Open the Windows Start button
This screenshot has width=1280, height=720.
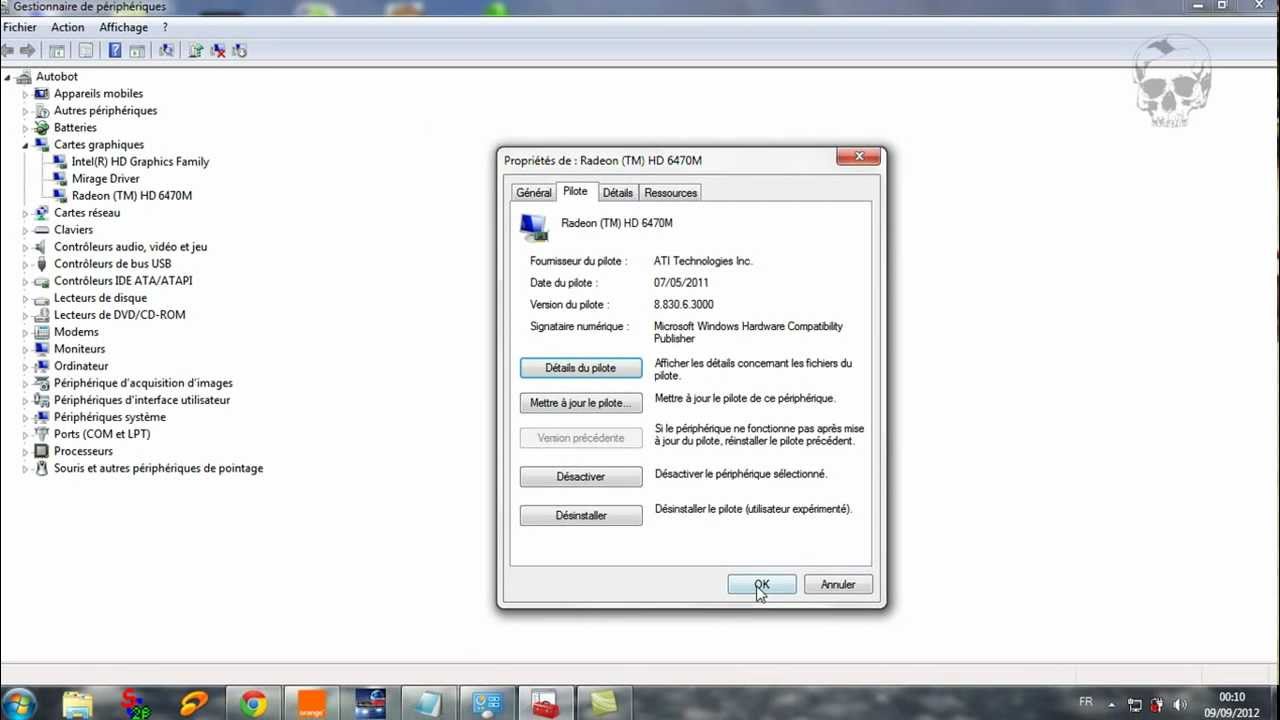point(20,703)
